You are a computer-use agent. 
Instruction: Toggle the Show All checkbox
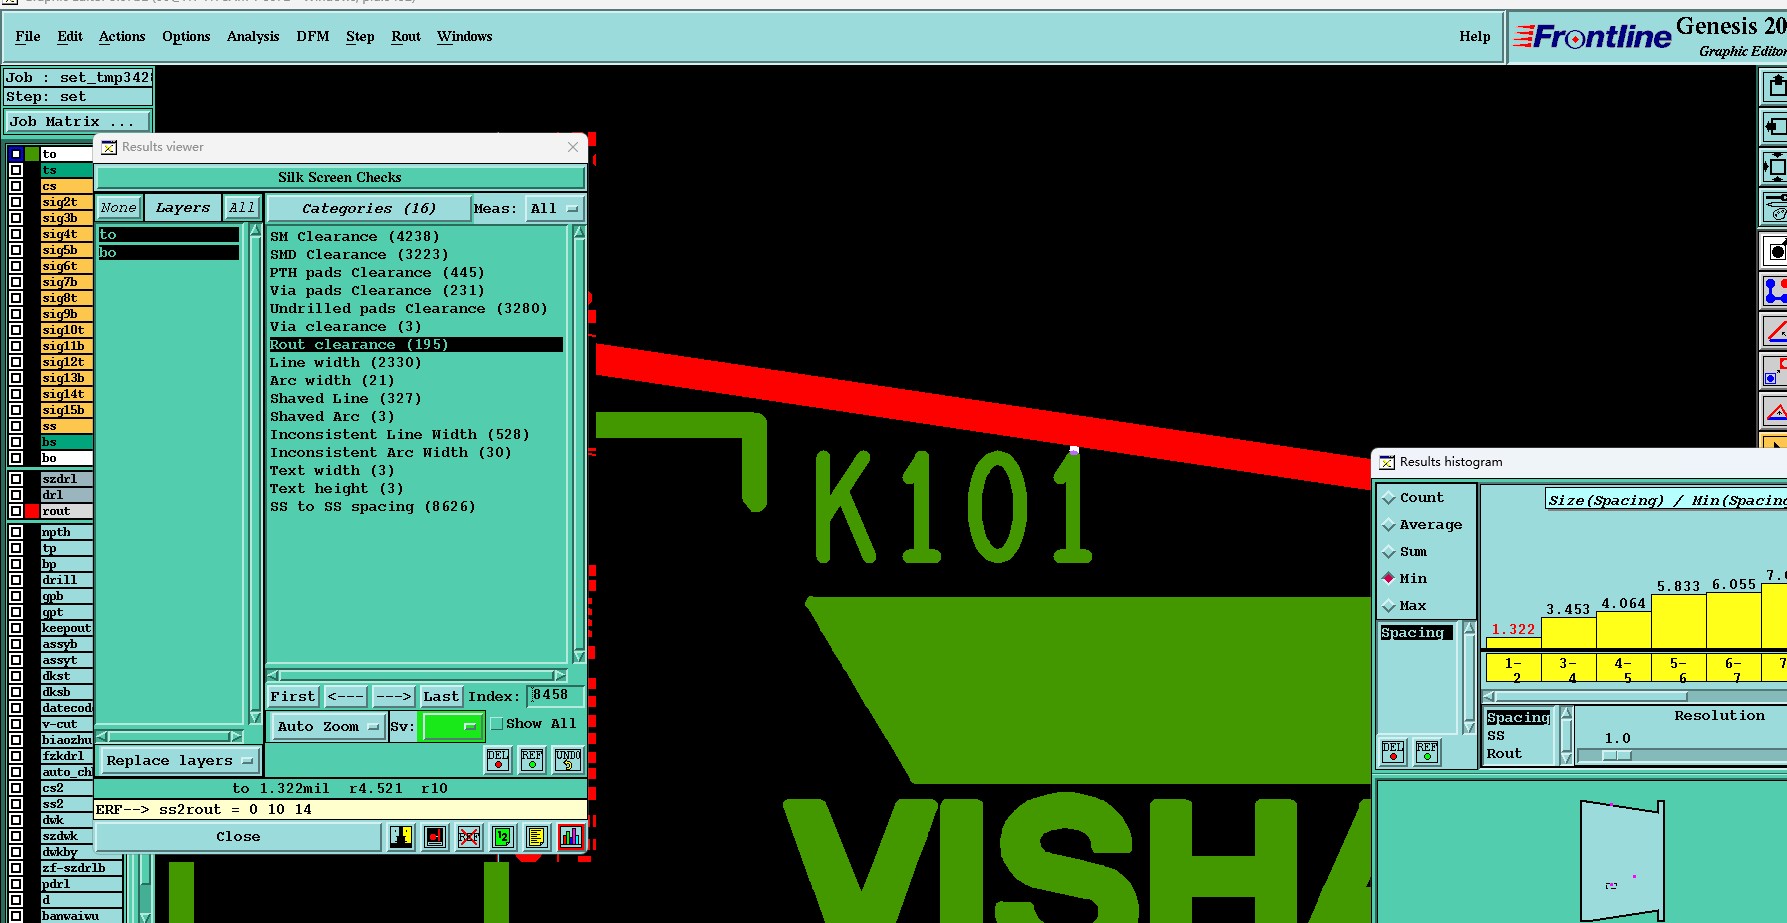497,724
